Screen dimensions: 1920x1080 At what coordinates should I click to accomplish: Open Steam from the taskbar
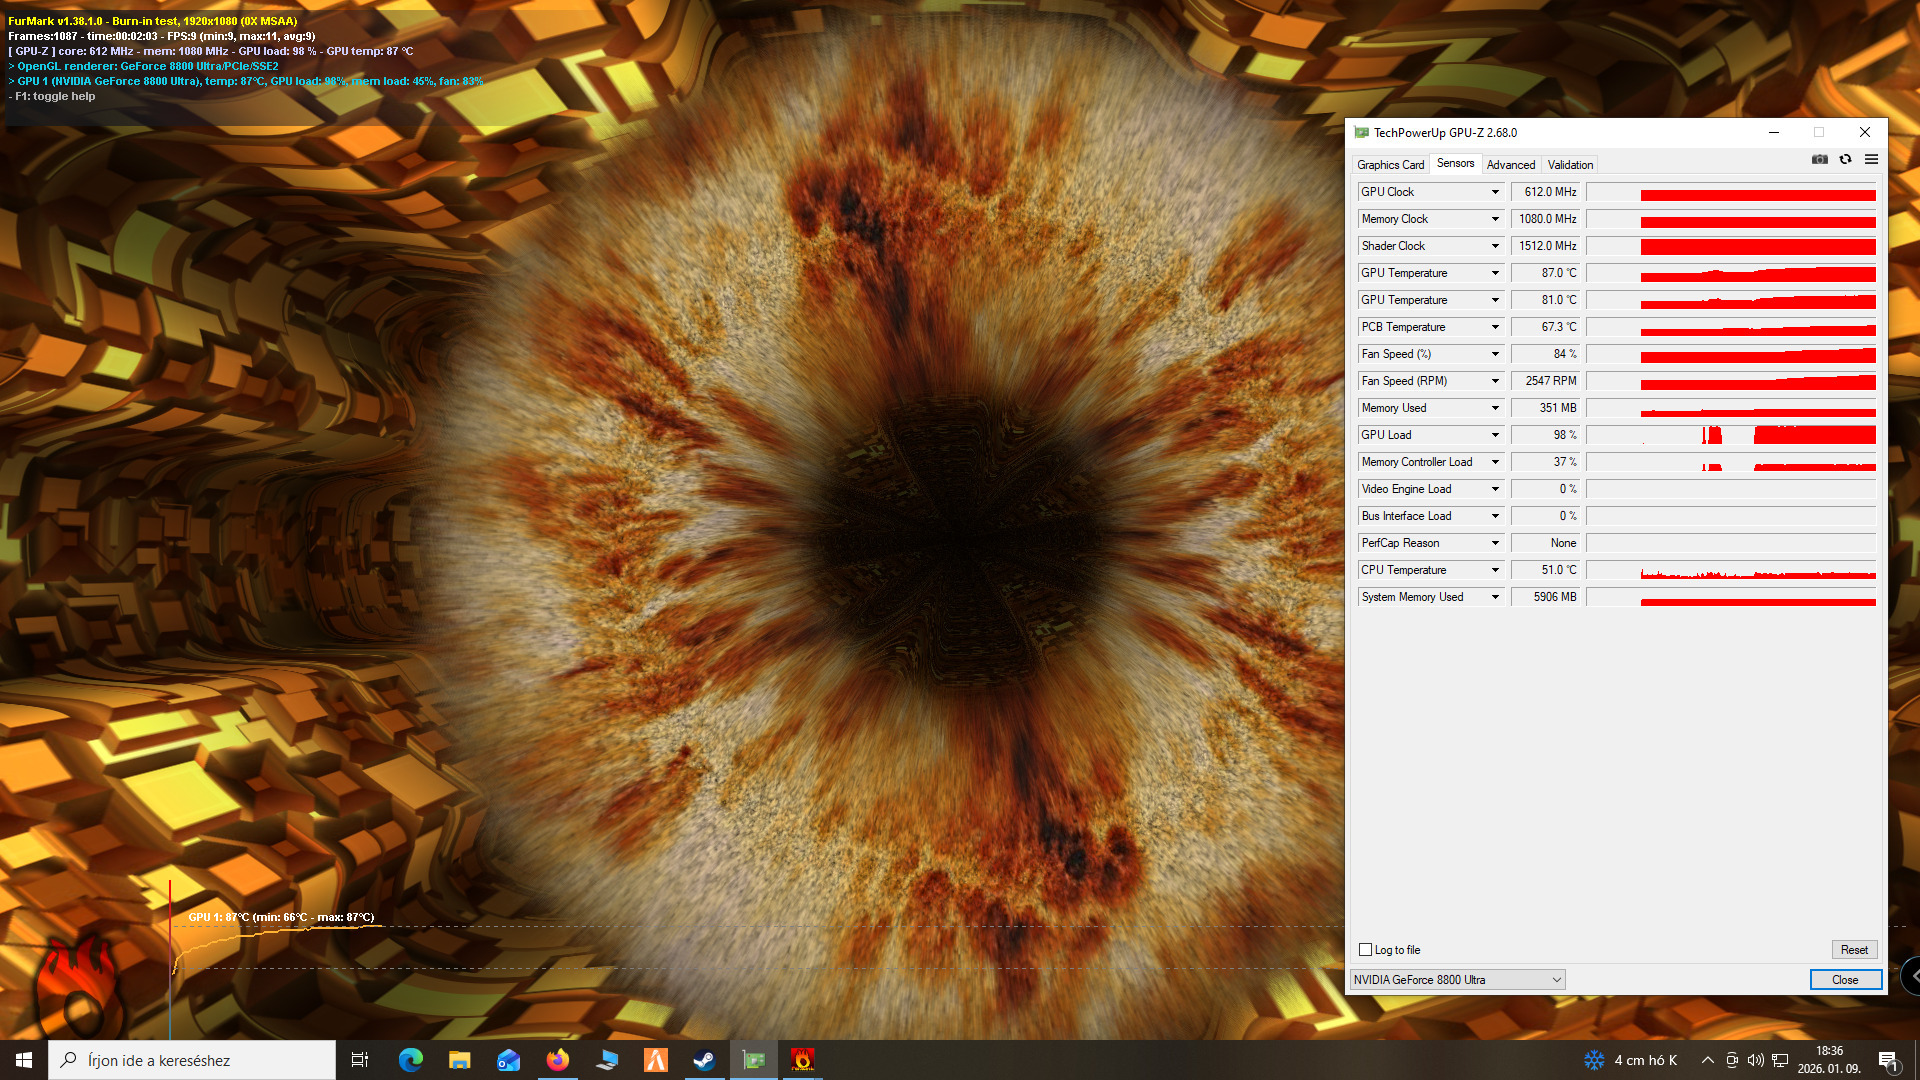704,1060
